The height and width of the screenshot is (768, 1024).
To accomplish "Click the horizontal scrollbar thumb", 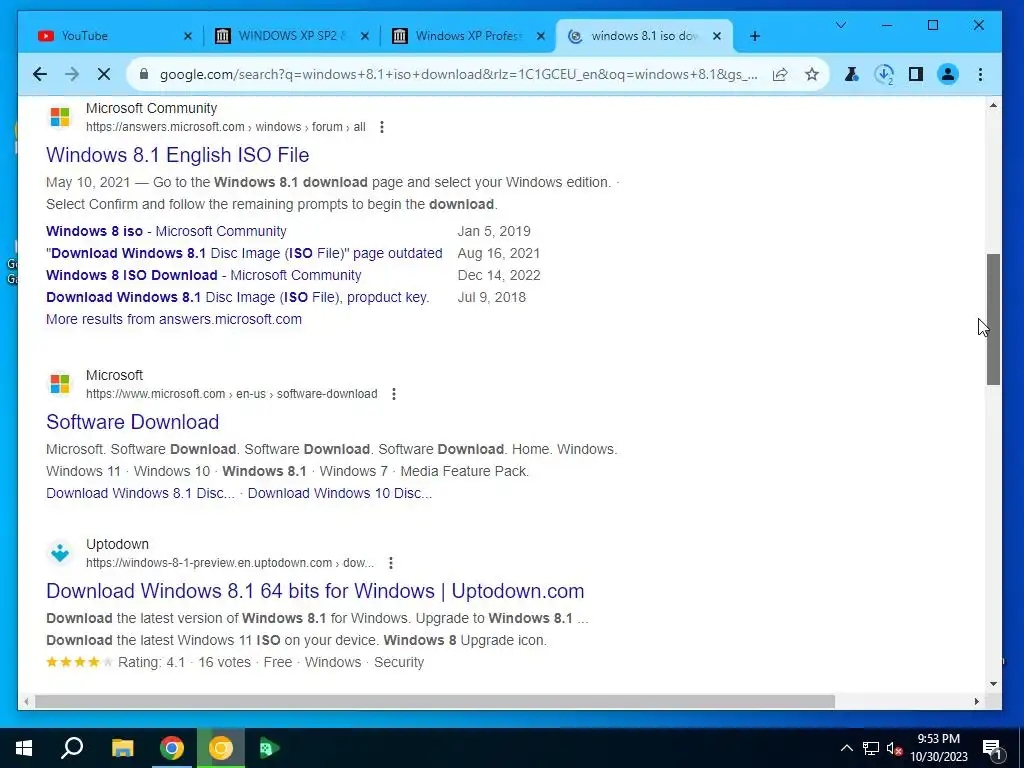I will pyautogui.click(x=435, y=701).
